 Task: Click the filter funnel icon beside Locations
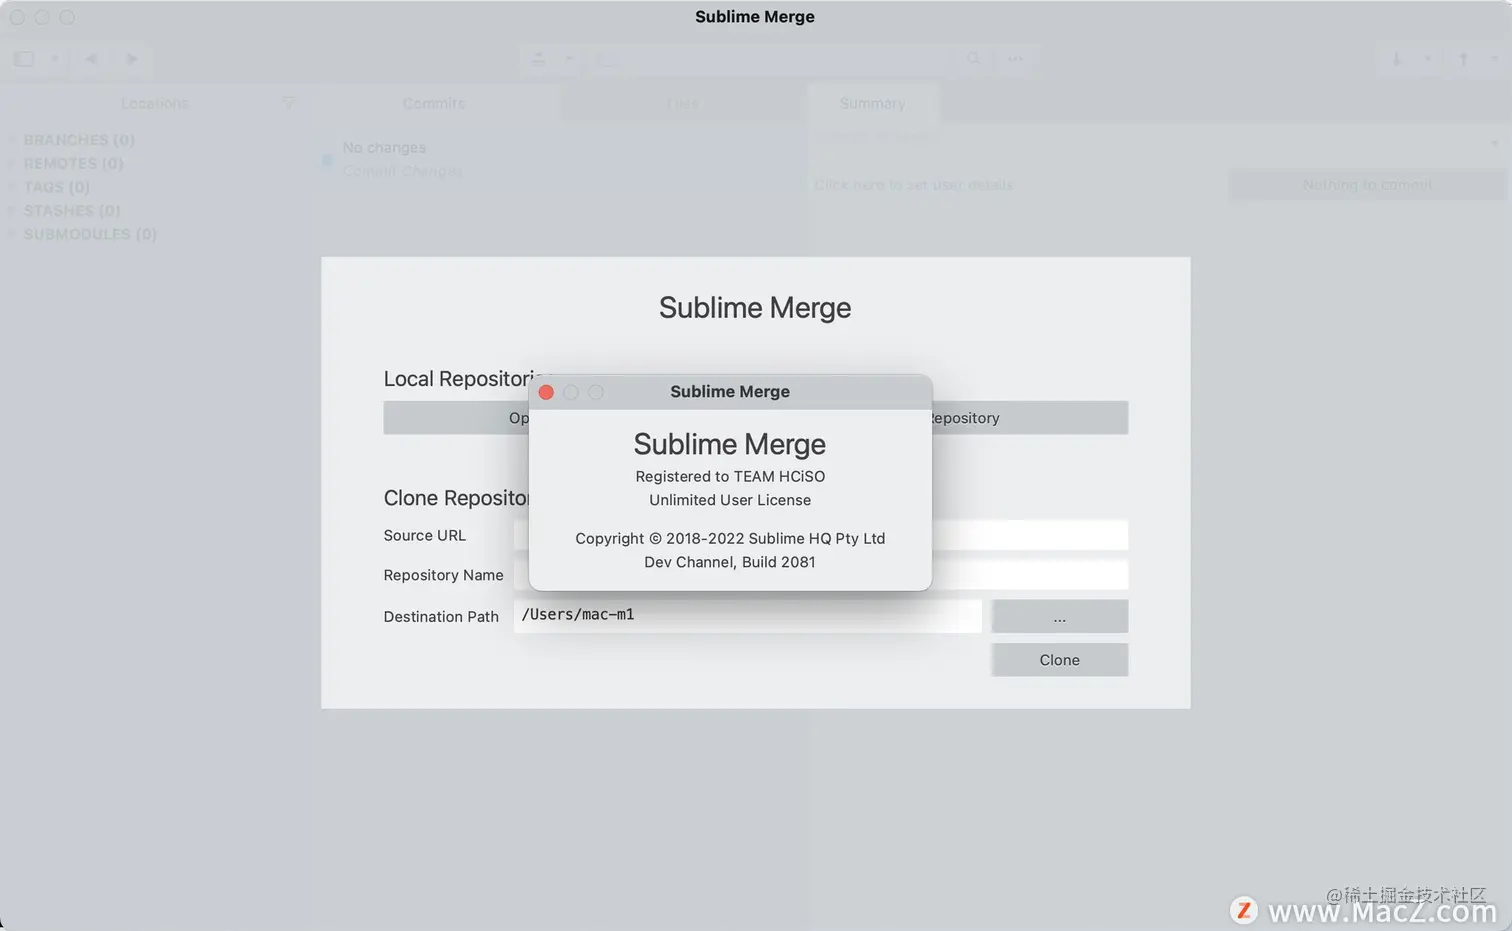click(x=288, y=103)
